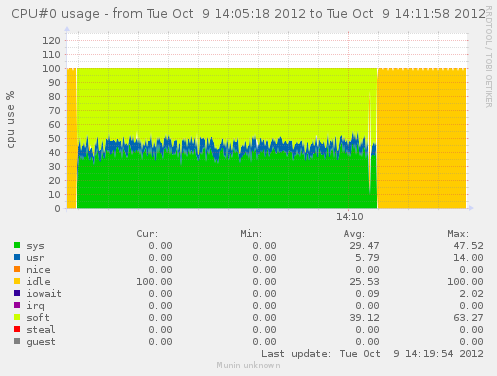
Task: Click the red steal legend swatch
Action: coord(17,329)
